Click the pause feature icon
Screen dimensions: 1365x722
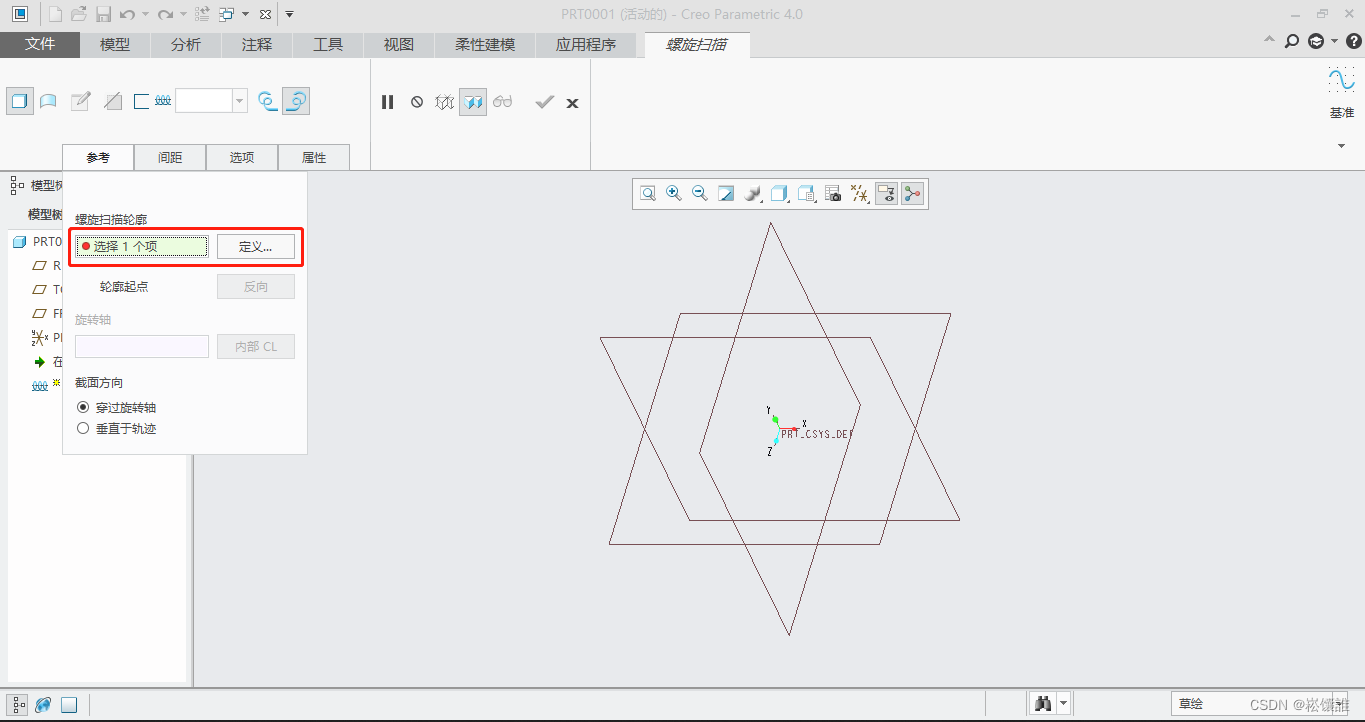pyautogui.click(x=388, y=102)
